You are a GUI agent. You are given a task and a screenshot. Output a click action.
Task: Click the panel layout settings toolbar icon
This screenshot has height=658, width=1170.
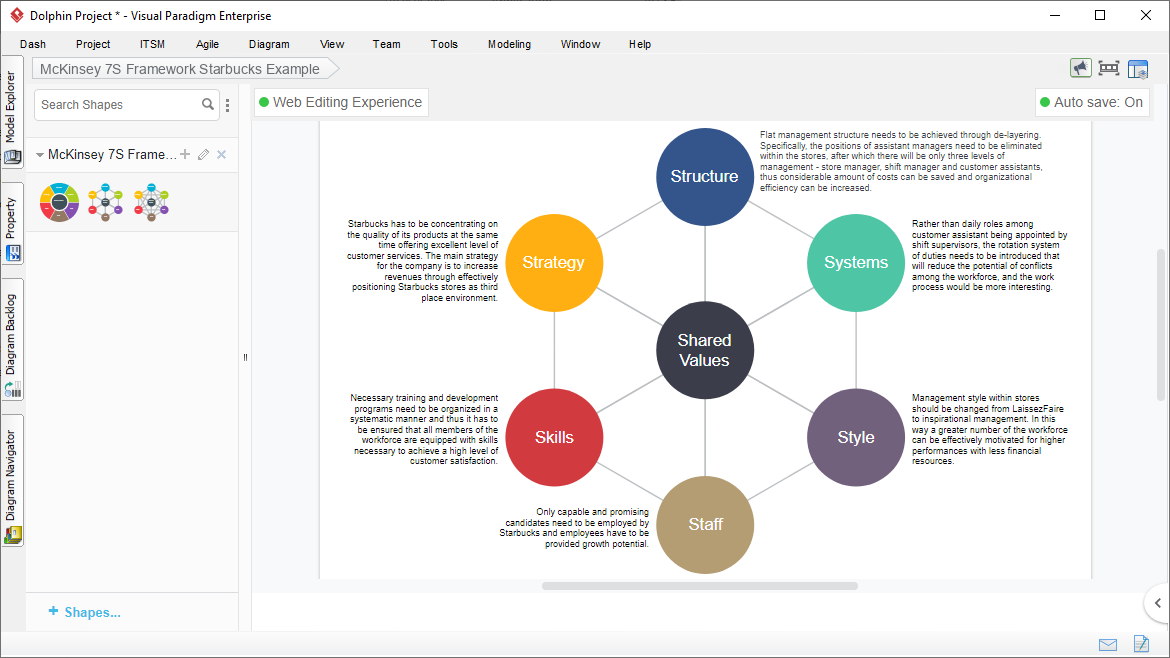click(1138, 69)
